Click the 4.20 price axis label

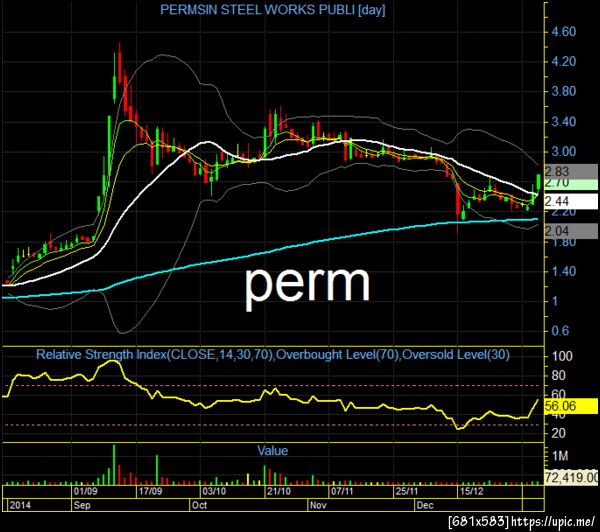click(563, 61)
